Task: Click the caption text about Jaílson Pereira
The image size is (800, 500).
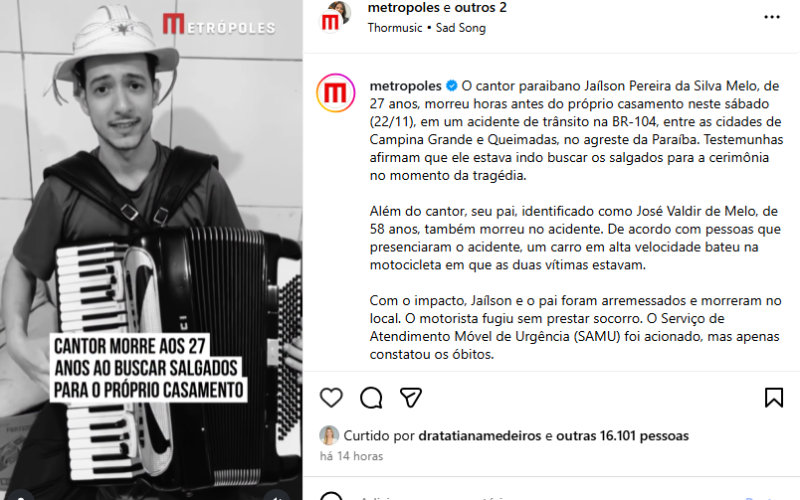Action: 576,130
